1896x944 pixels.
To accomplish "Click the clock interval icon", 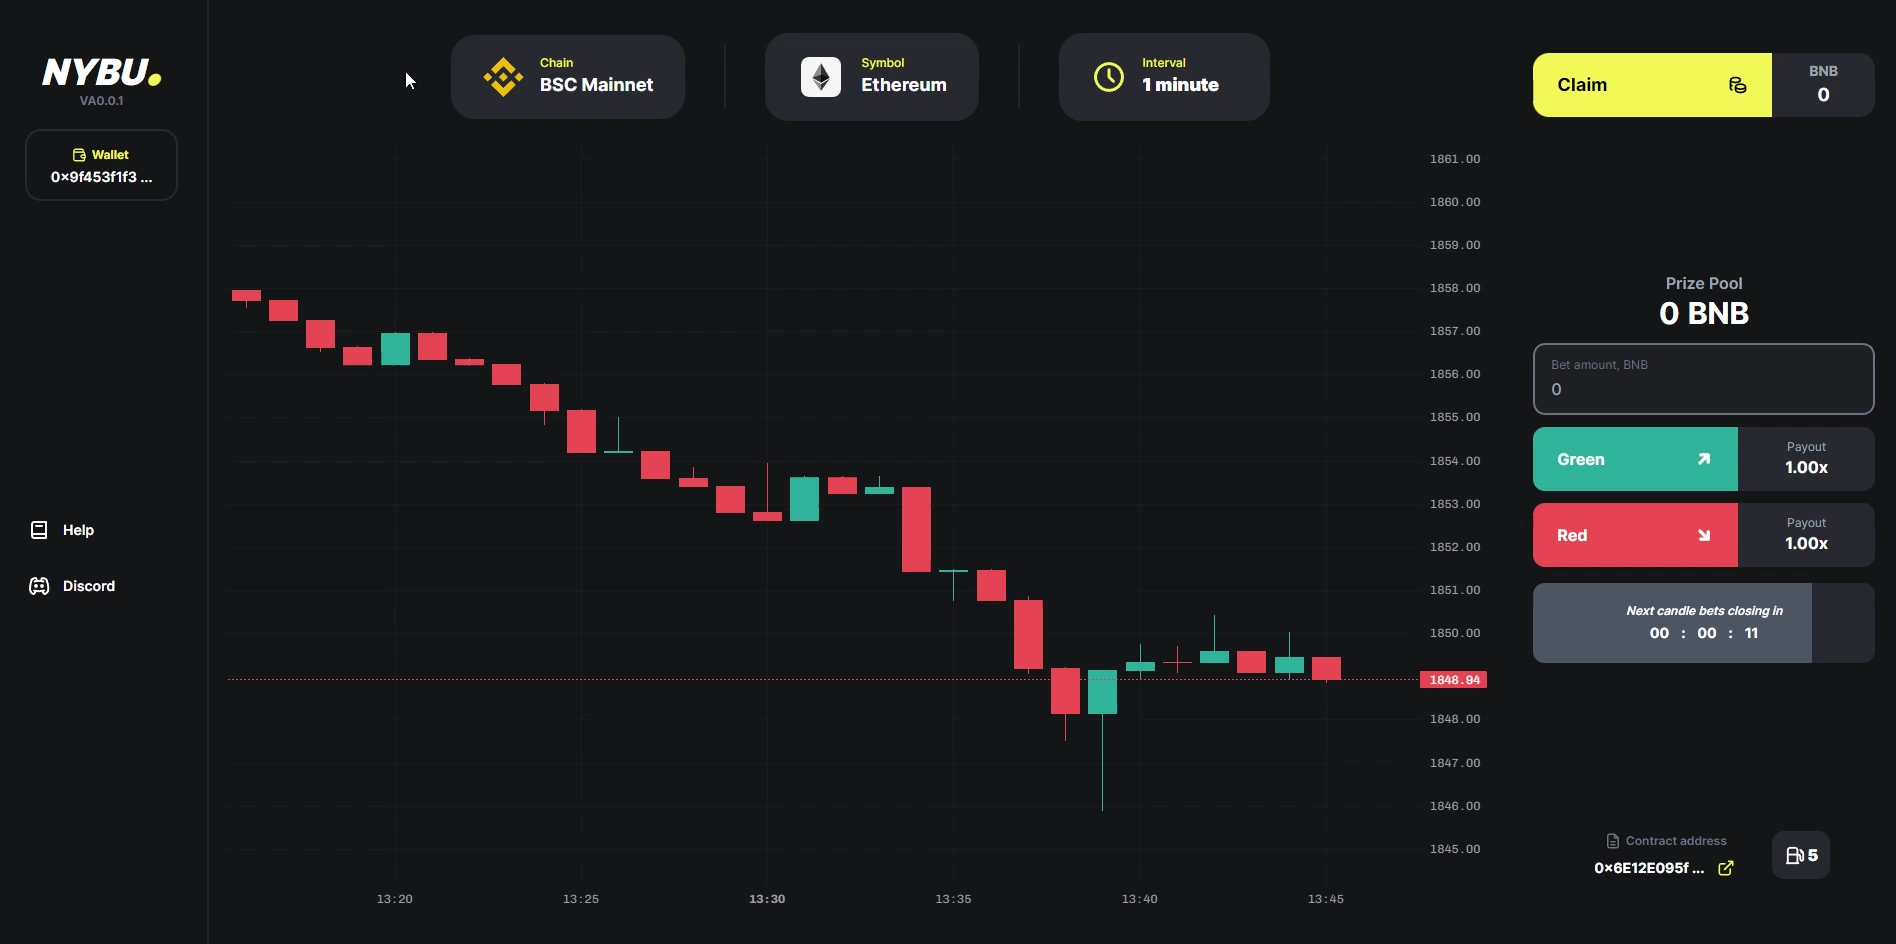I will [x=1109, y=77].
